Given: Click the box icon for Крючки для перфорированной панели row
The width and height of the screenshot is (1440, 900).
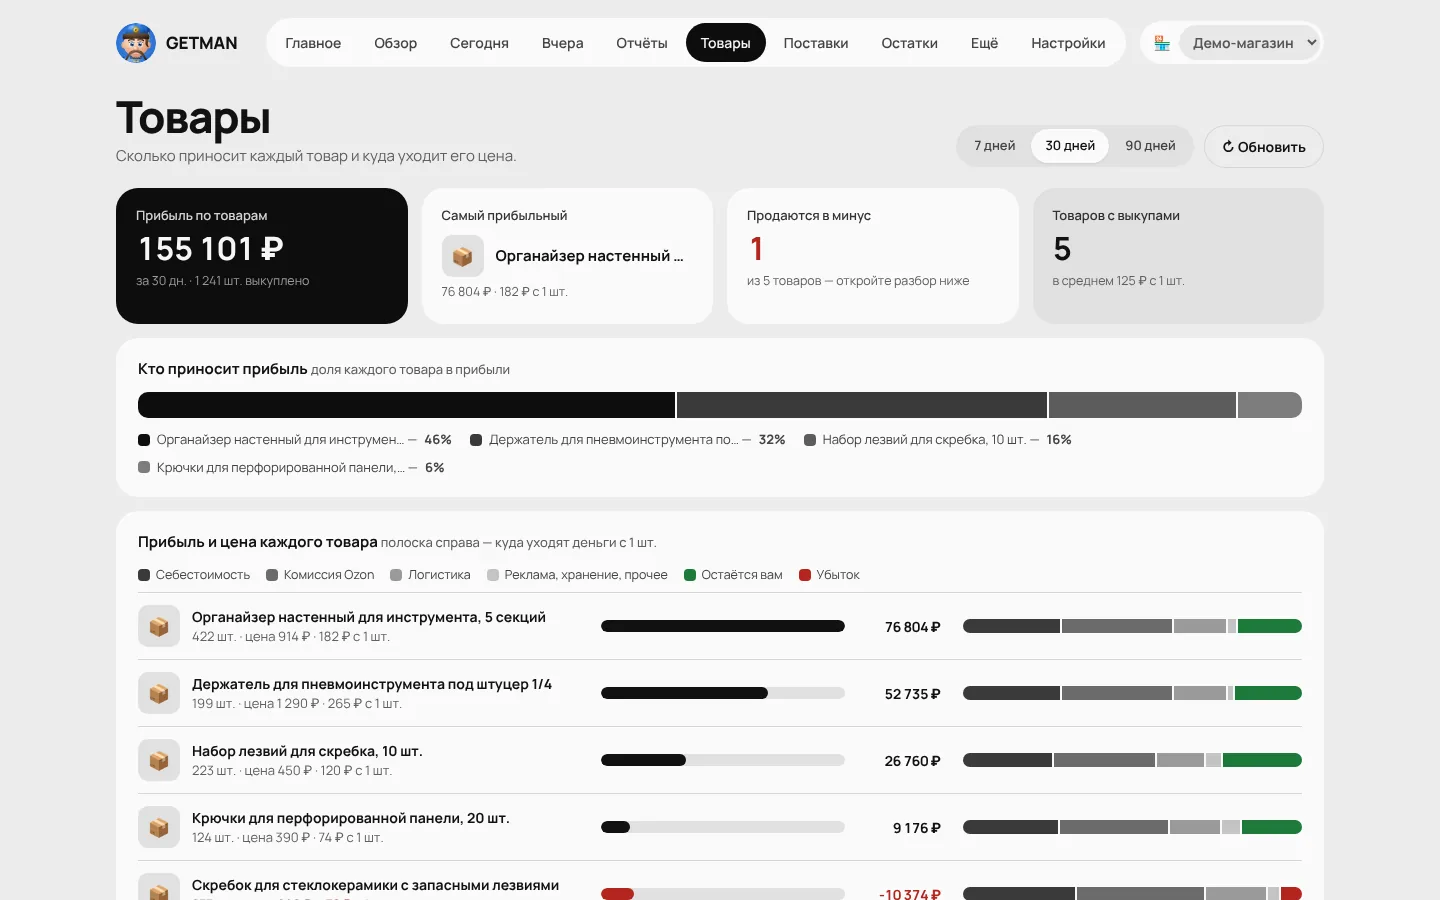Looking at the screenshot, I should pos(158,827).
